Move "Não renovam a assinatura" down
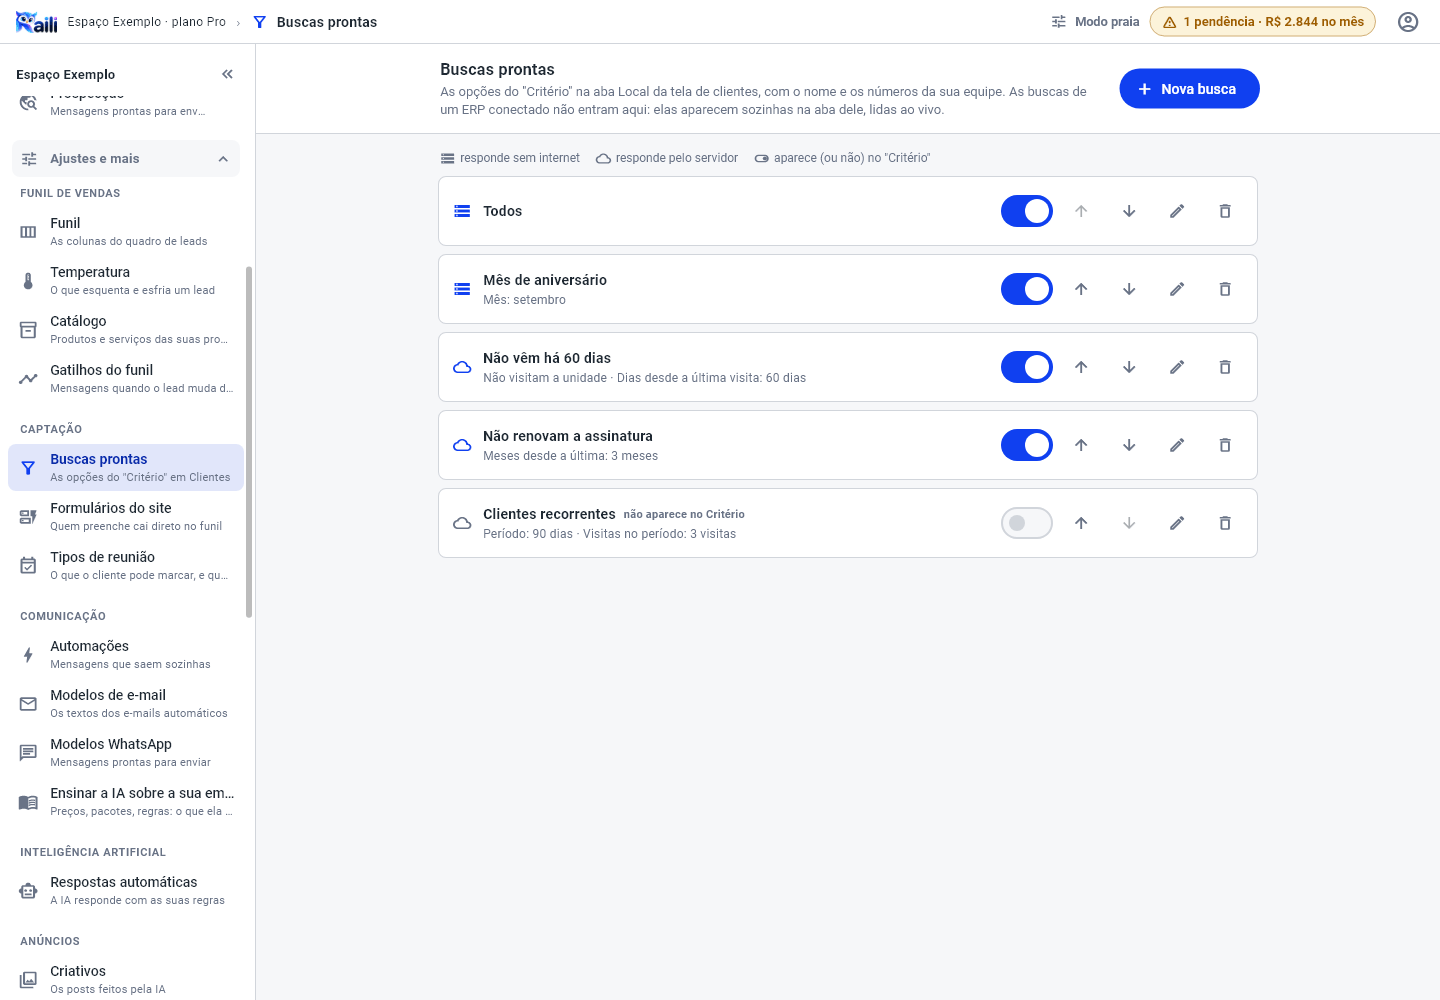 coord(1129,445)
